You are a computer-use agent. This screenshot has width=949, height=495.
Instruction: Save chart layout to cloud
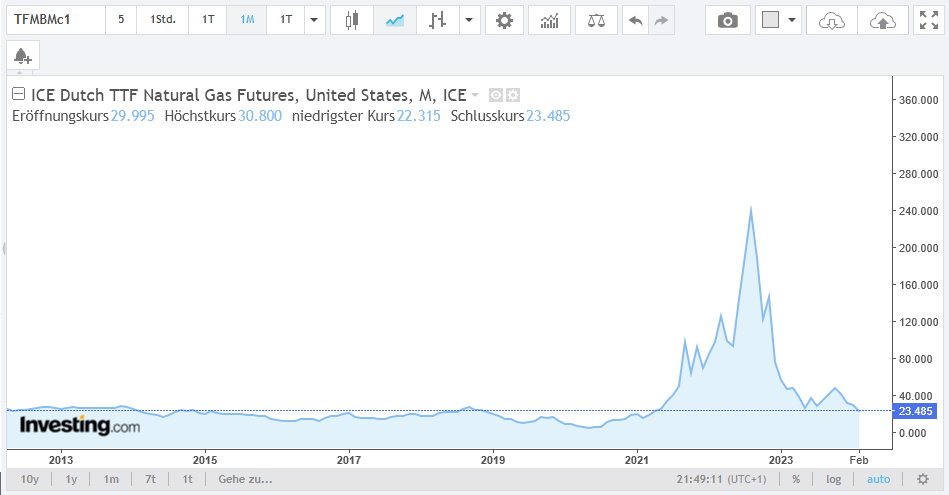click(882, 20)
